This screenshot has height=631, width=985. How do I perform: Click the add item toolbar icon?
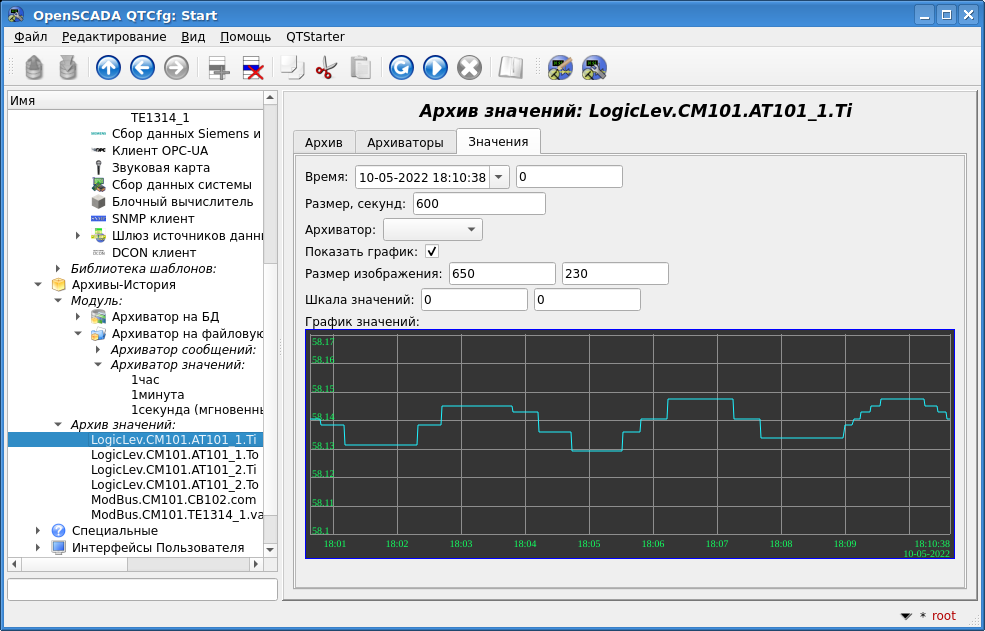pos(217,67)
